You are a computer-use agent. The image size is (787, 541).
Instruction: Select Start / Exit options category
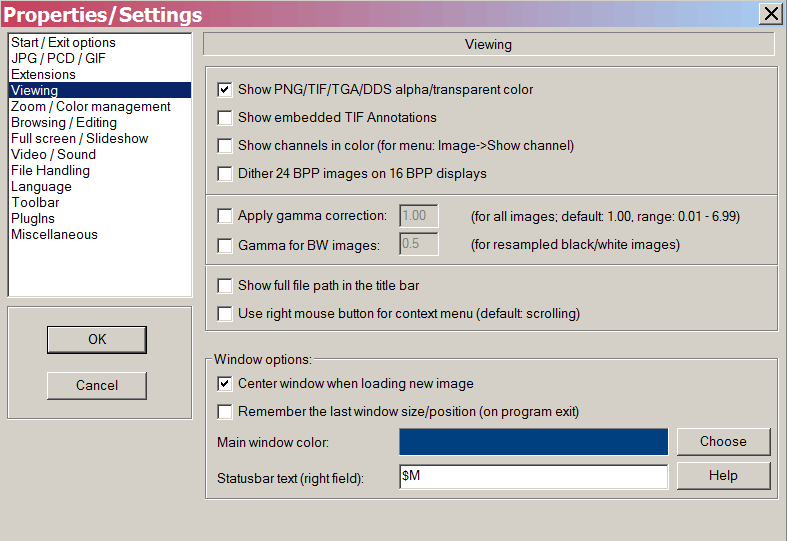click(63, 43)
